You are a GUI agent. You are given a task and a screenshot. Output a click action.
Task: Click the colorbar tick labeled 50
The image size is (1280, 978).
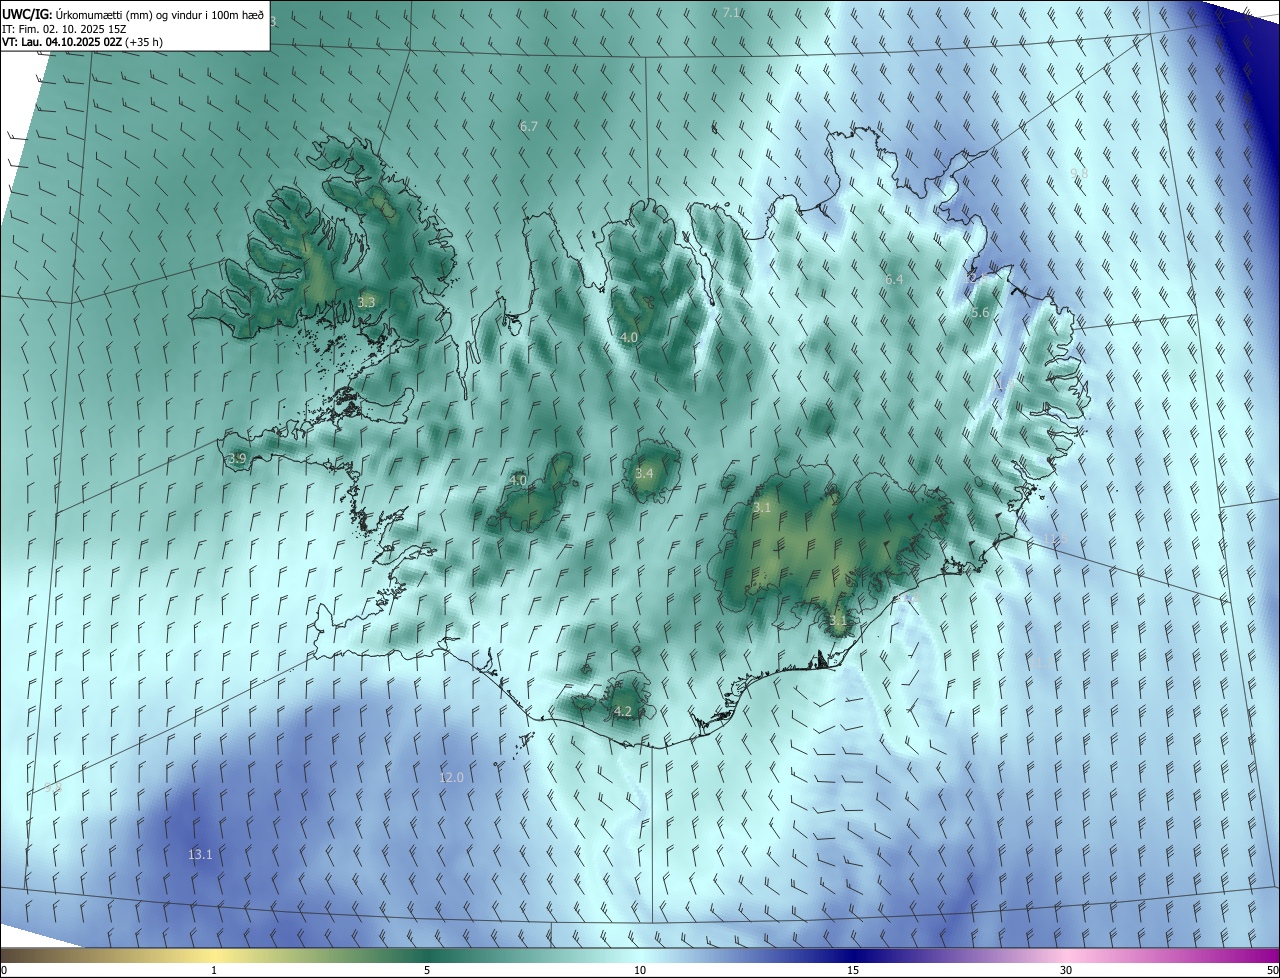[1271, 970]
